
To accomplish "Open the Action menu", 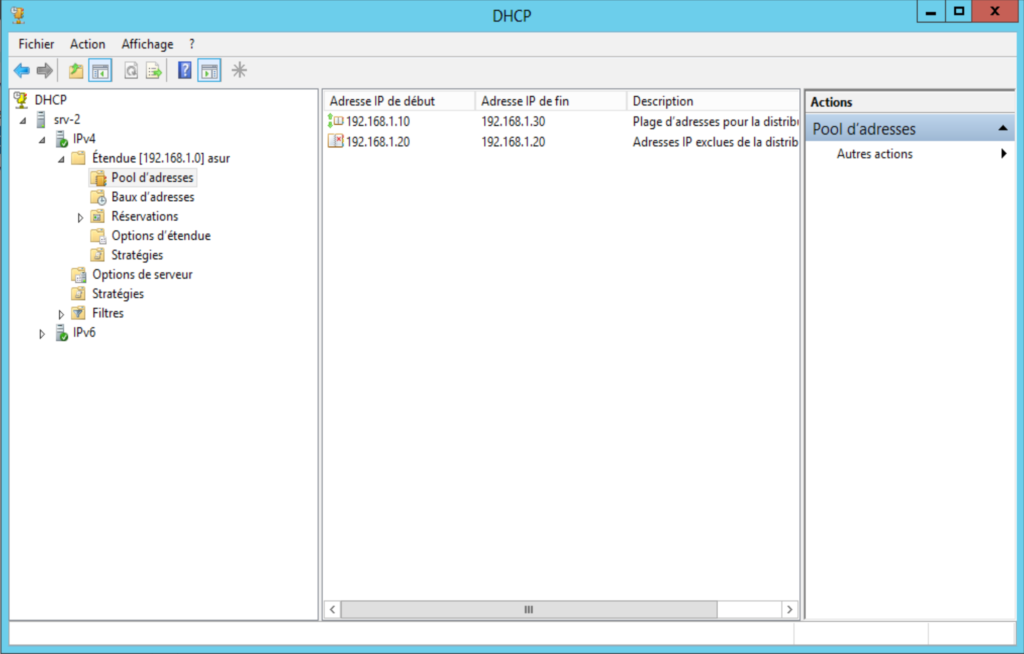I will tap(88, 44).
